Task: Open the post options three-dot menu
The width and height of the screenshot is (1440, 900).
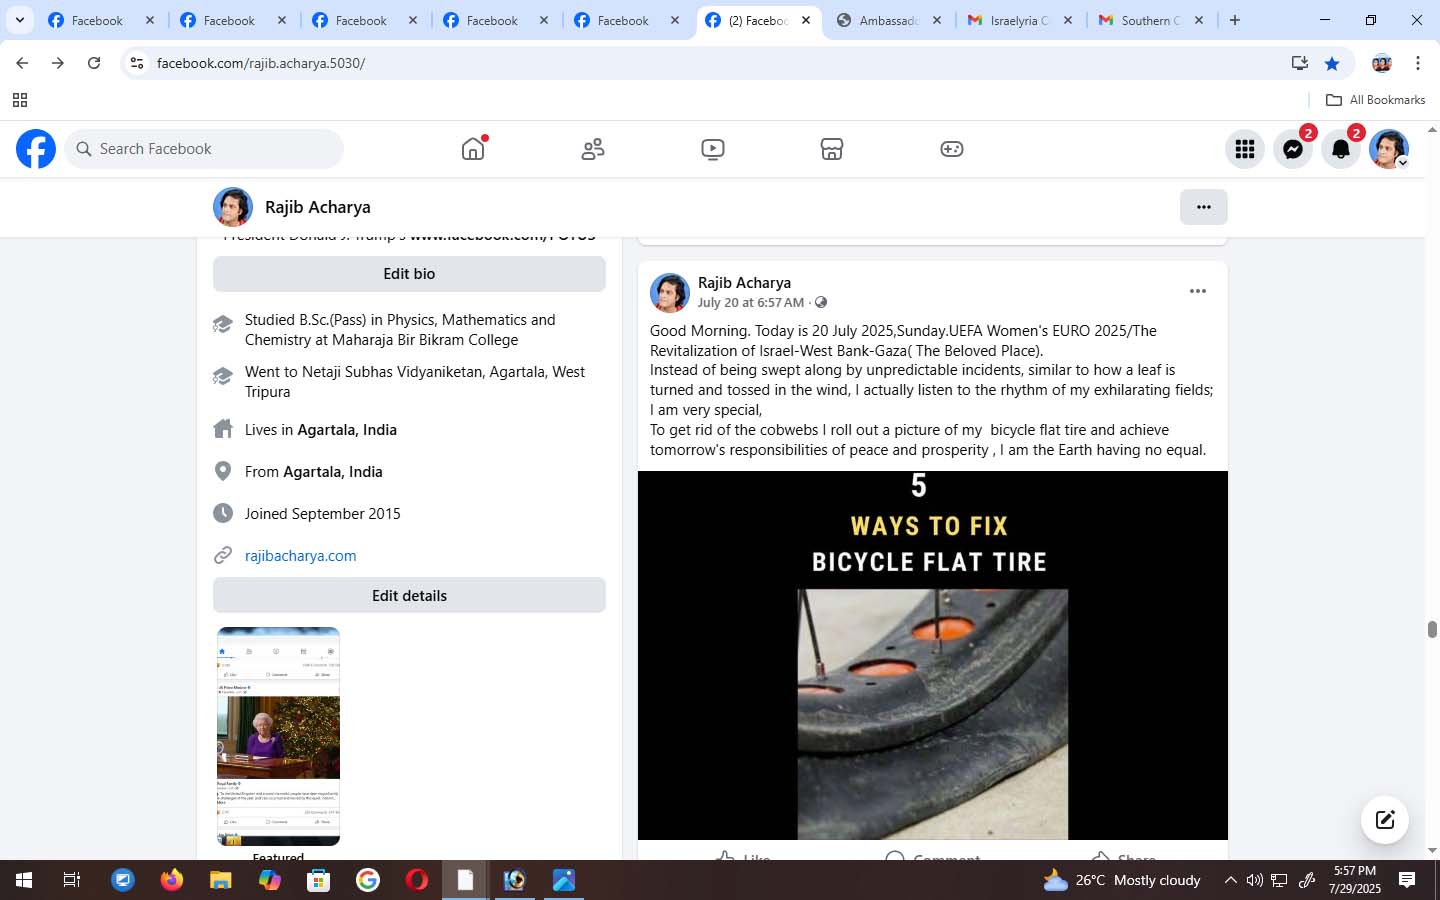Action: pyautogui.click(x=1198, y=291)
